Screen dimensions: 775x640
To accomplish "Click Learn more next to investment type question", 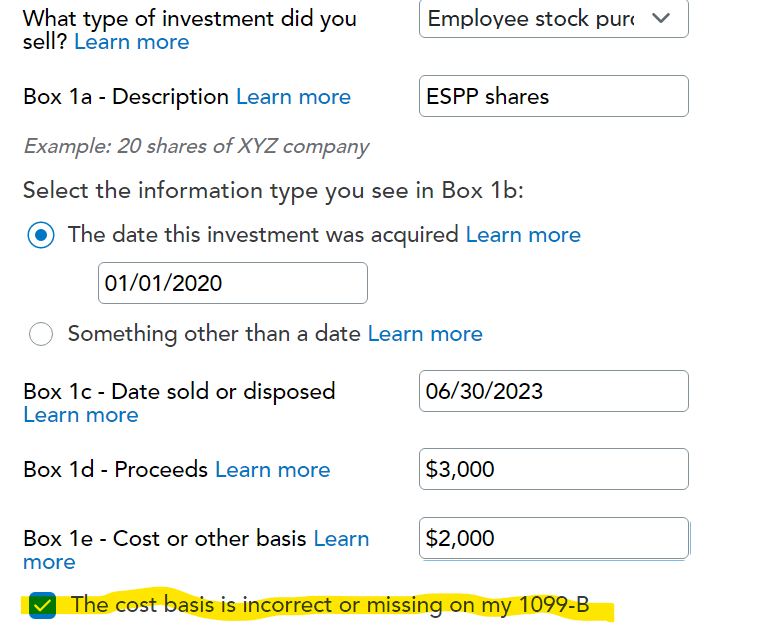I will [x=131, y=42].
